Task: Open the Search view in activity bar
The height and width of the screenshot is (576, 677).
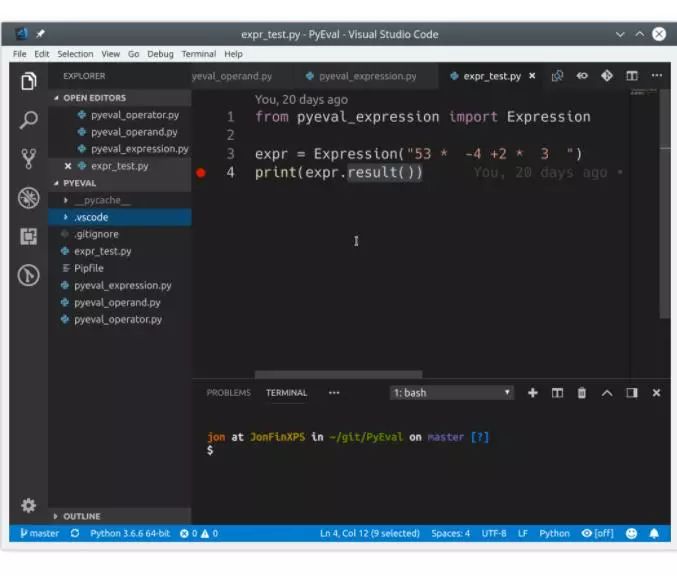Action: coord(28,120)
